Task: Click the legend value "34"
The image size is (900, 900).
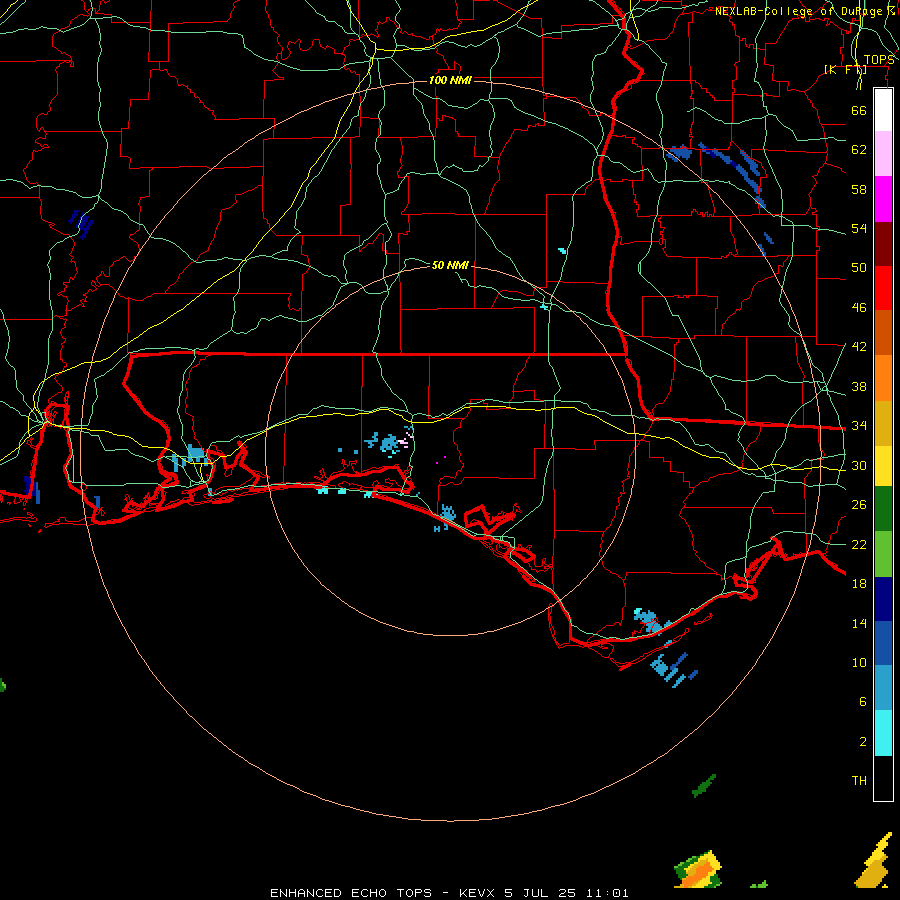Action: click(859, 426)
